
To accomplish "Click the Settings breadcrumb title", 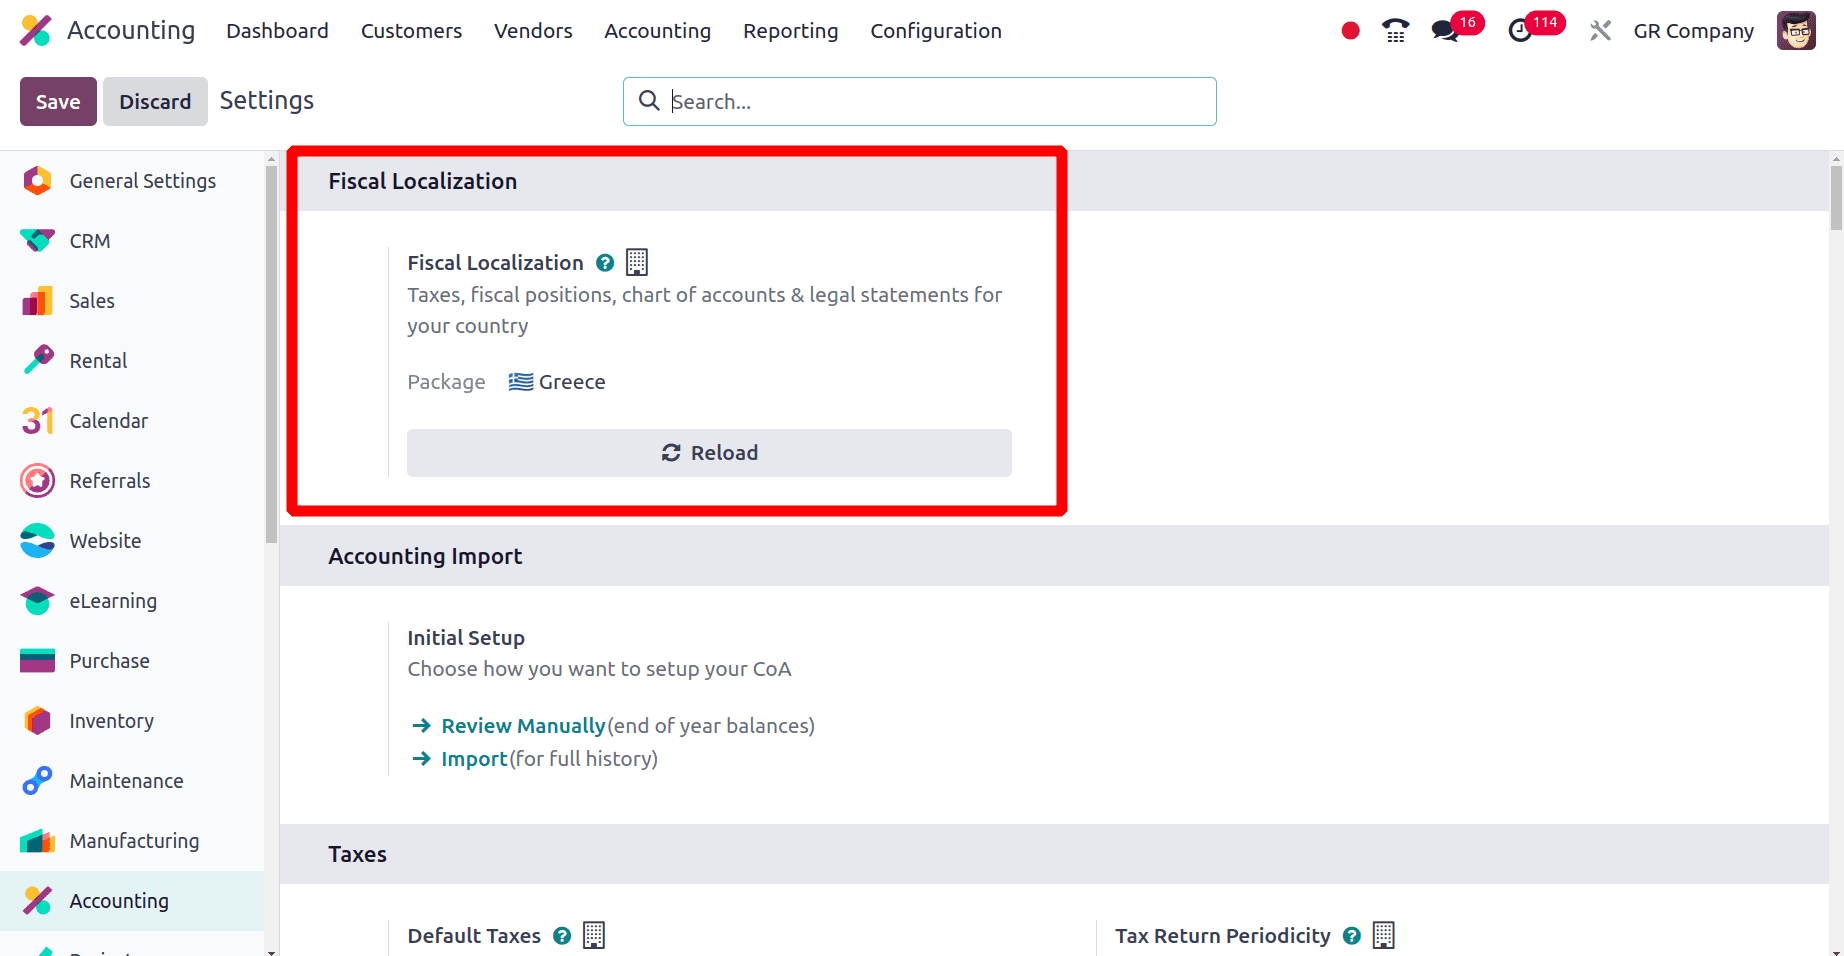I will coord(267,100).
